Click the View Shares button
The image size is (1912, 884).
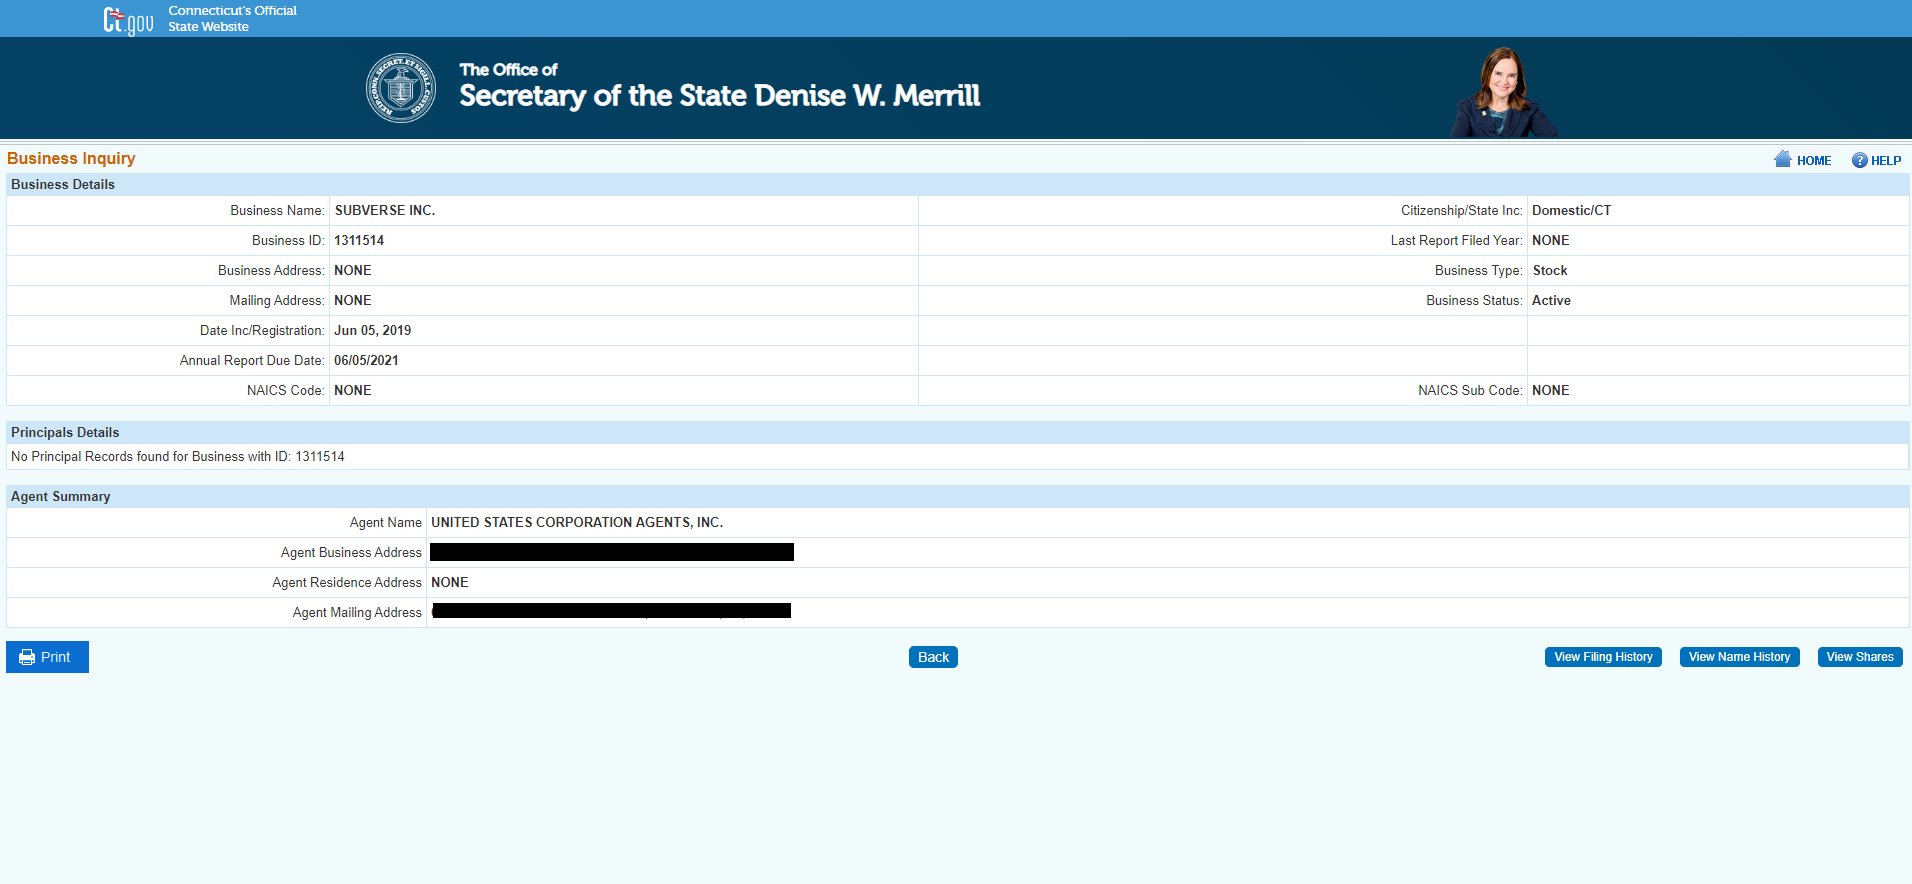tap(1860, 657)
